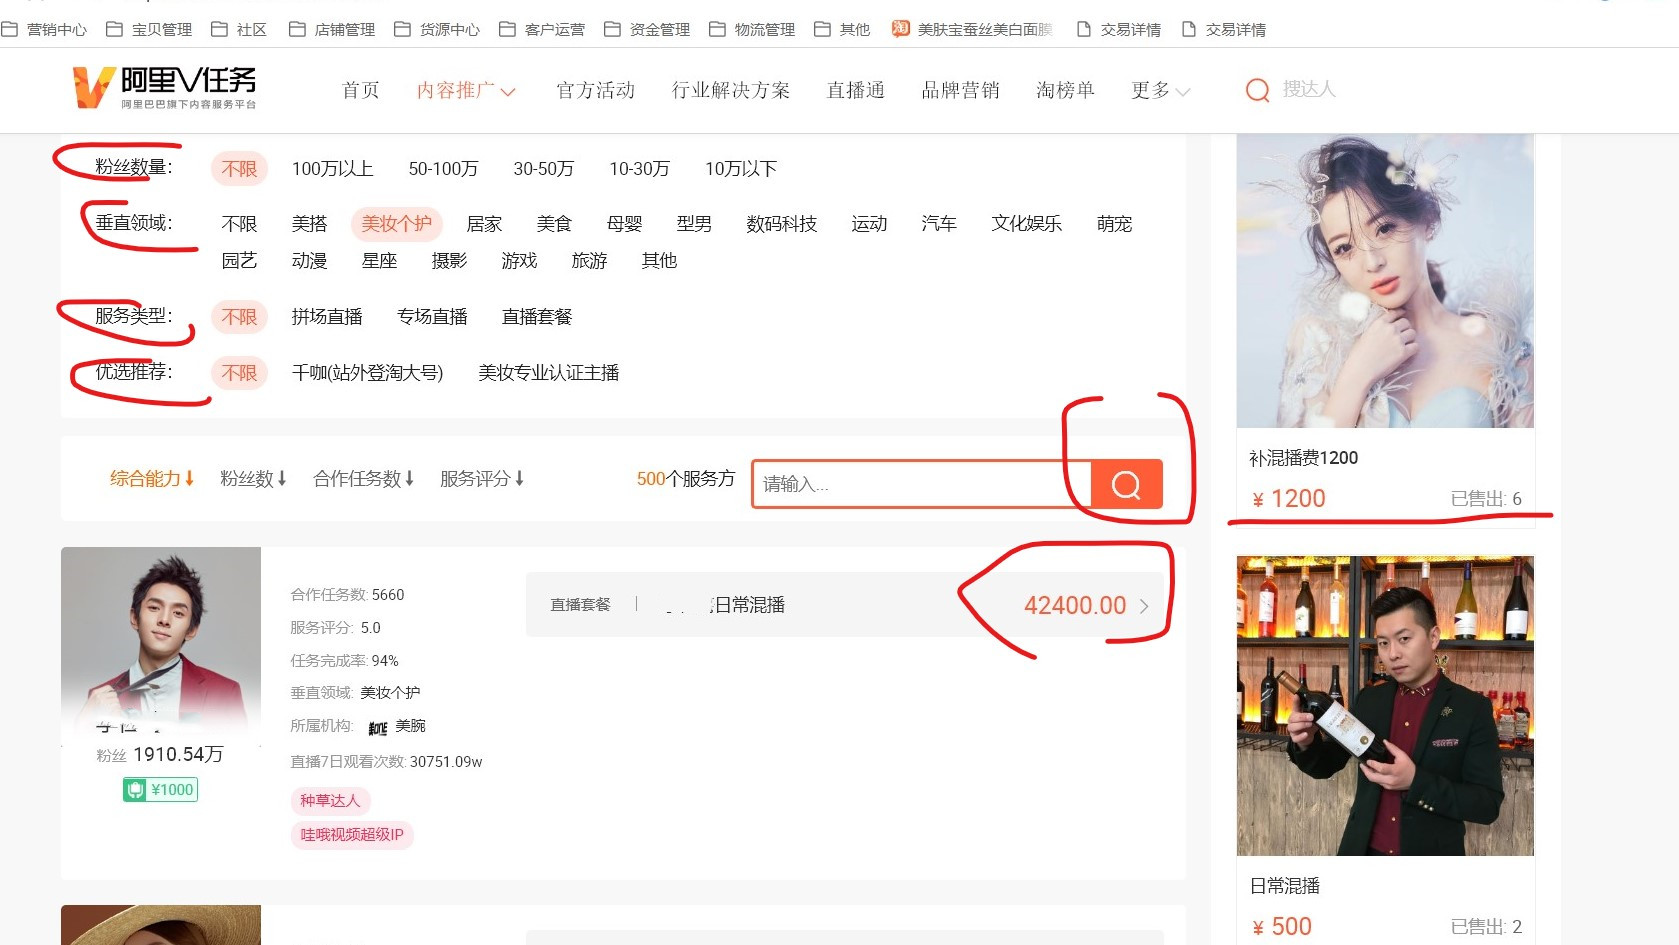Screen dimensions: 1679x945
Task: Sort results by 服务评分
Action: tap(483, 478)
